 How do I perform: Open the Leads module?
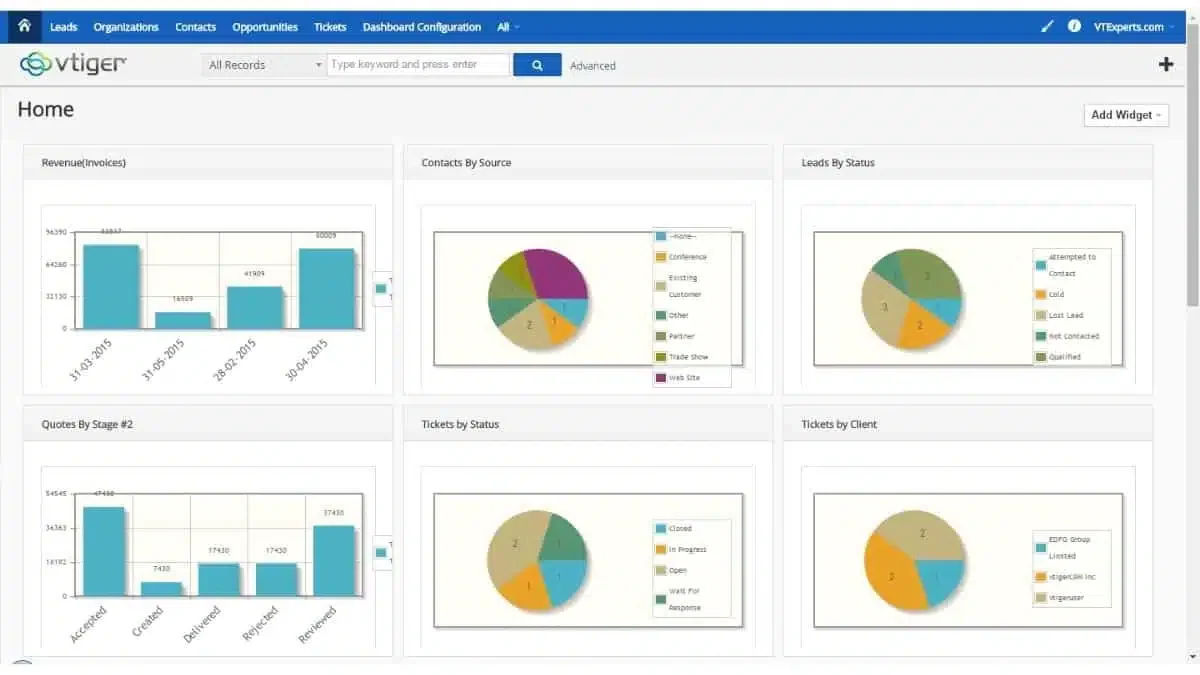(x=63, y=27)
